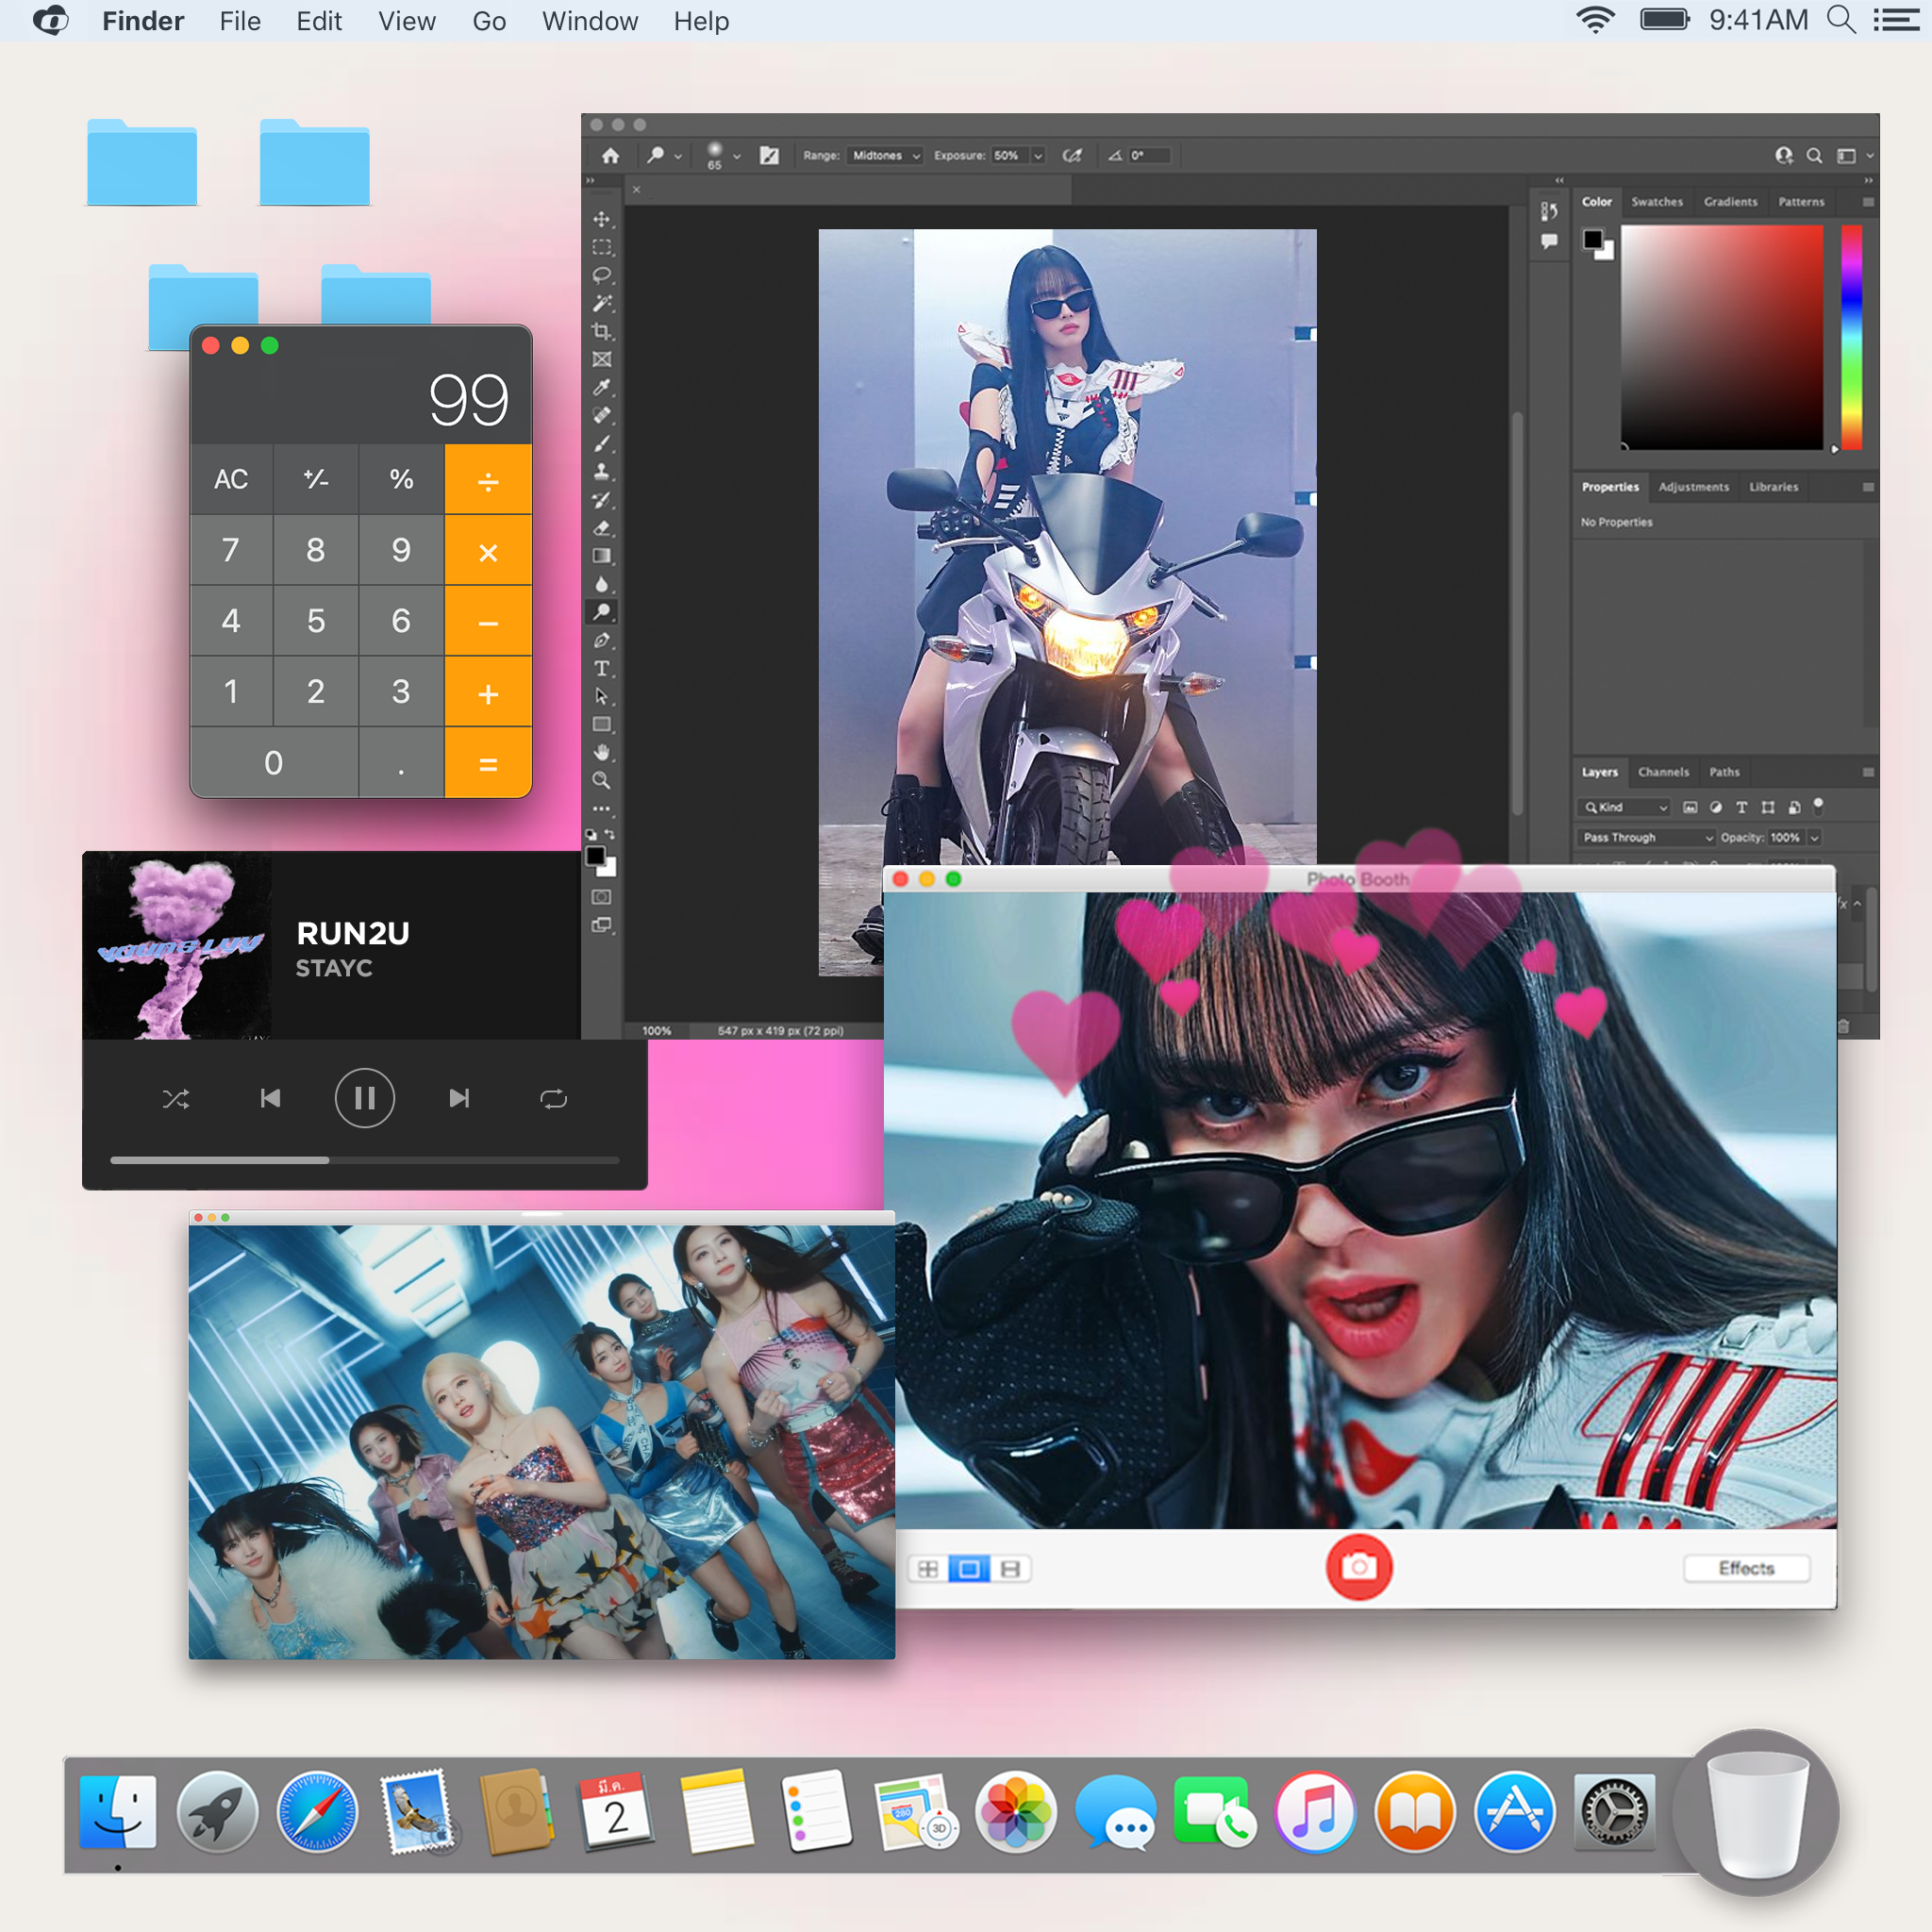The height and width of the screenshot is (1932, 1932).
Task: Select the Move tool in Photoshop
Action: point(601,219)
